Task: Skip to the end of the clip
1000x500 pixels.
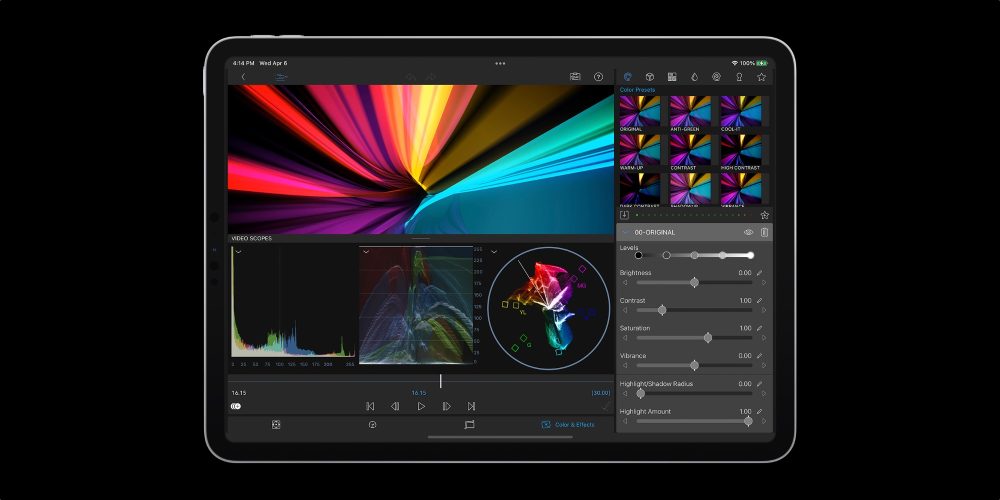Action: pos(471,406)
